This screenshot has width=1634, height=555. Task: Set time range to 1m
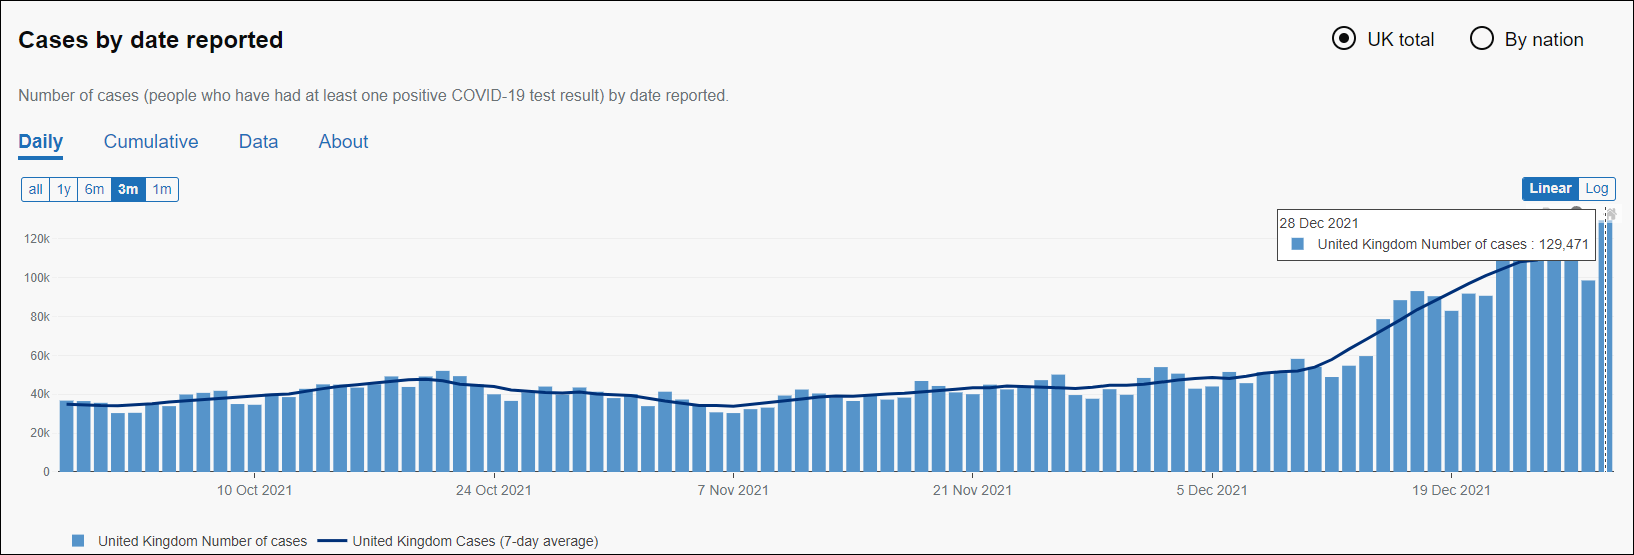pos(162,190)
